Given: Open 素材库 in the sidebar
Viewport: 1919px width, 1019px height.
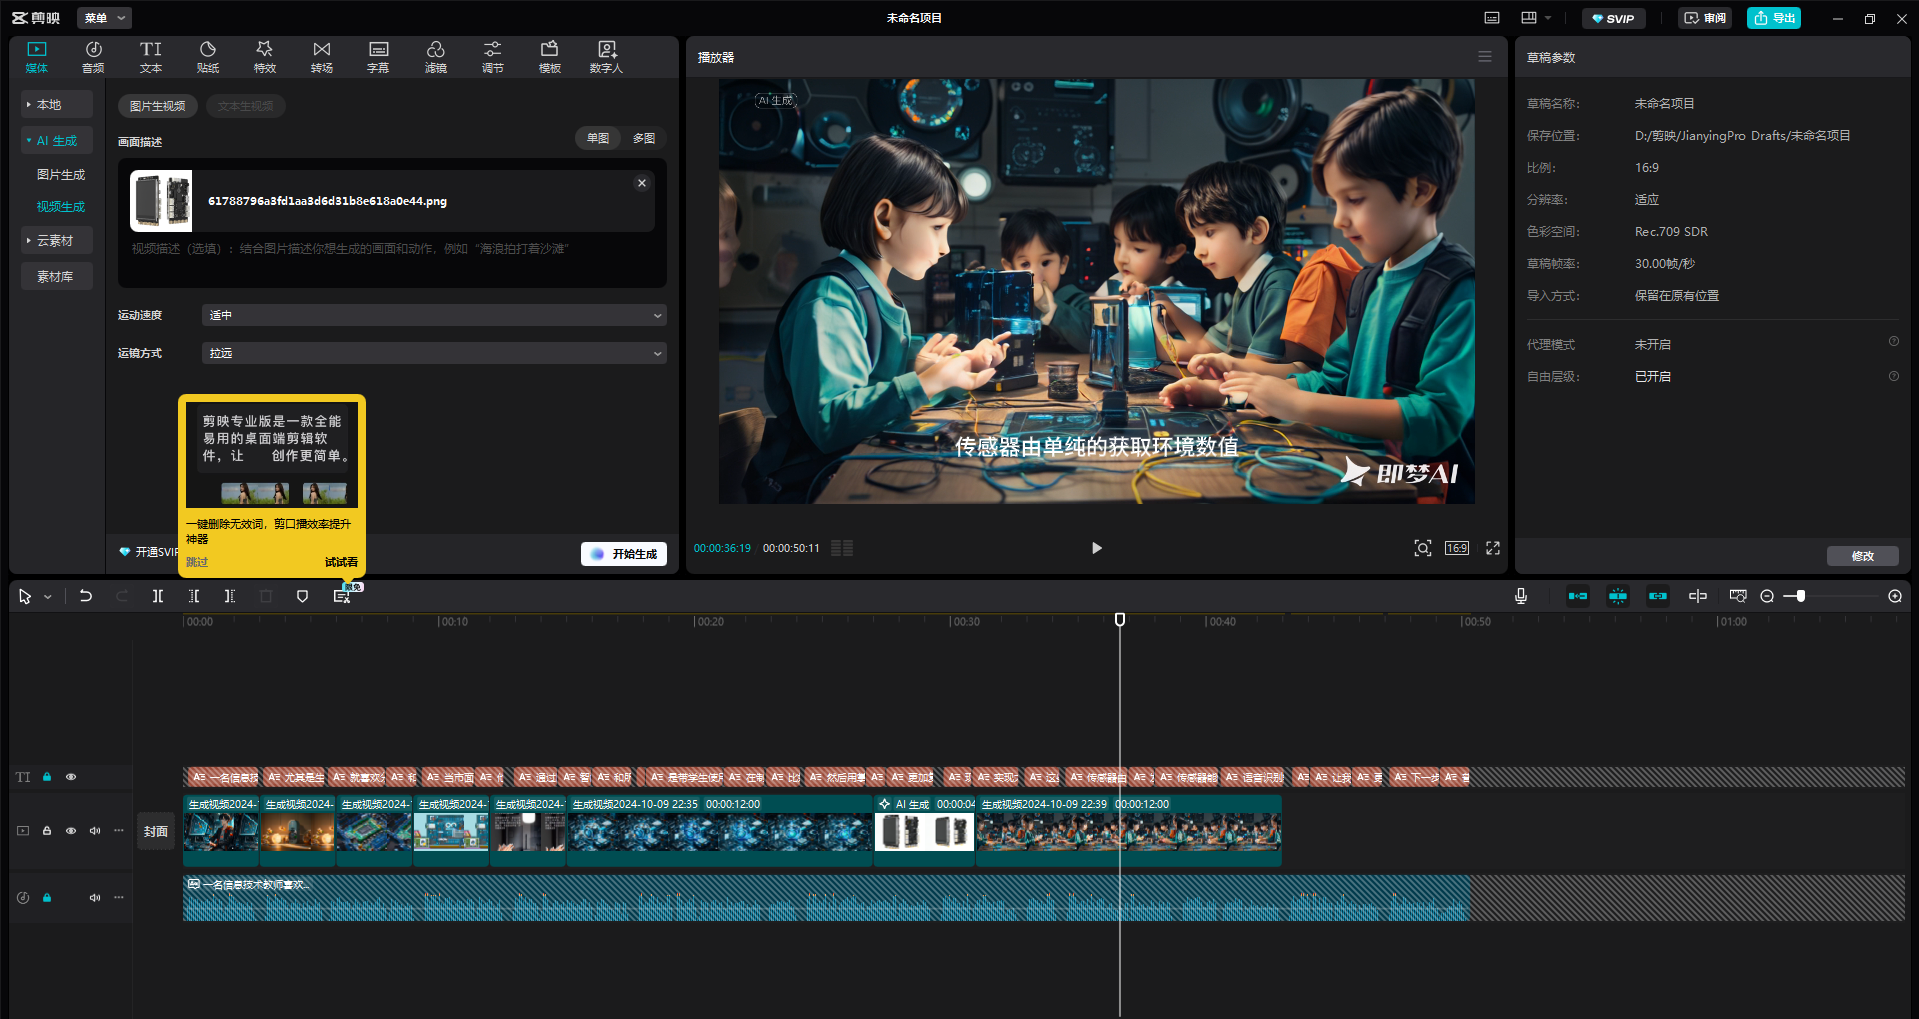Looking at the screenshot, I should pyautogui.click(x=56, y=277).
